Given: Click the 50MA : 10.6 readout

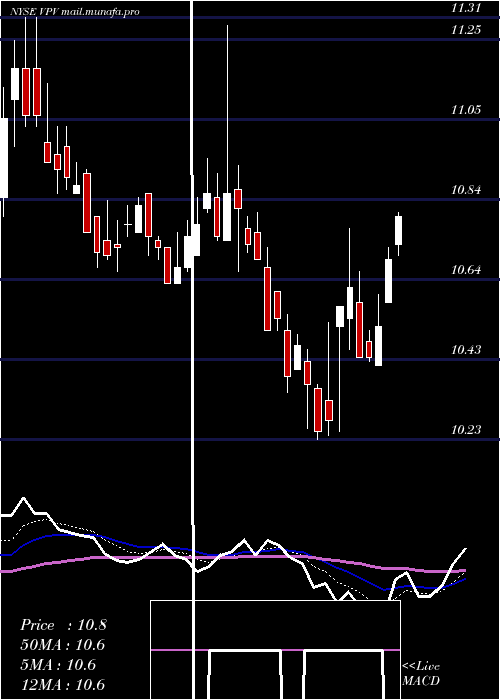Looking at the screenshot, I should 62,645.
